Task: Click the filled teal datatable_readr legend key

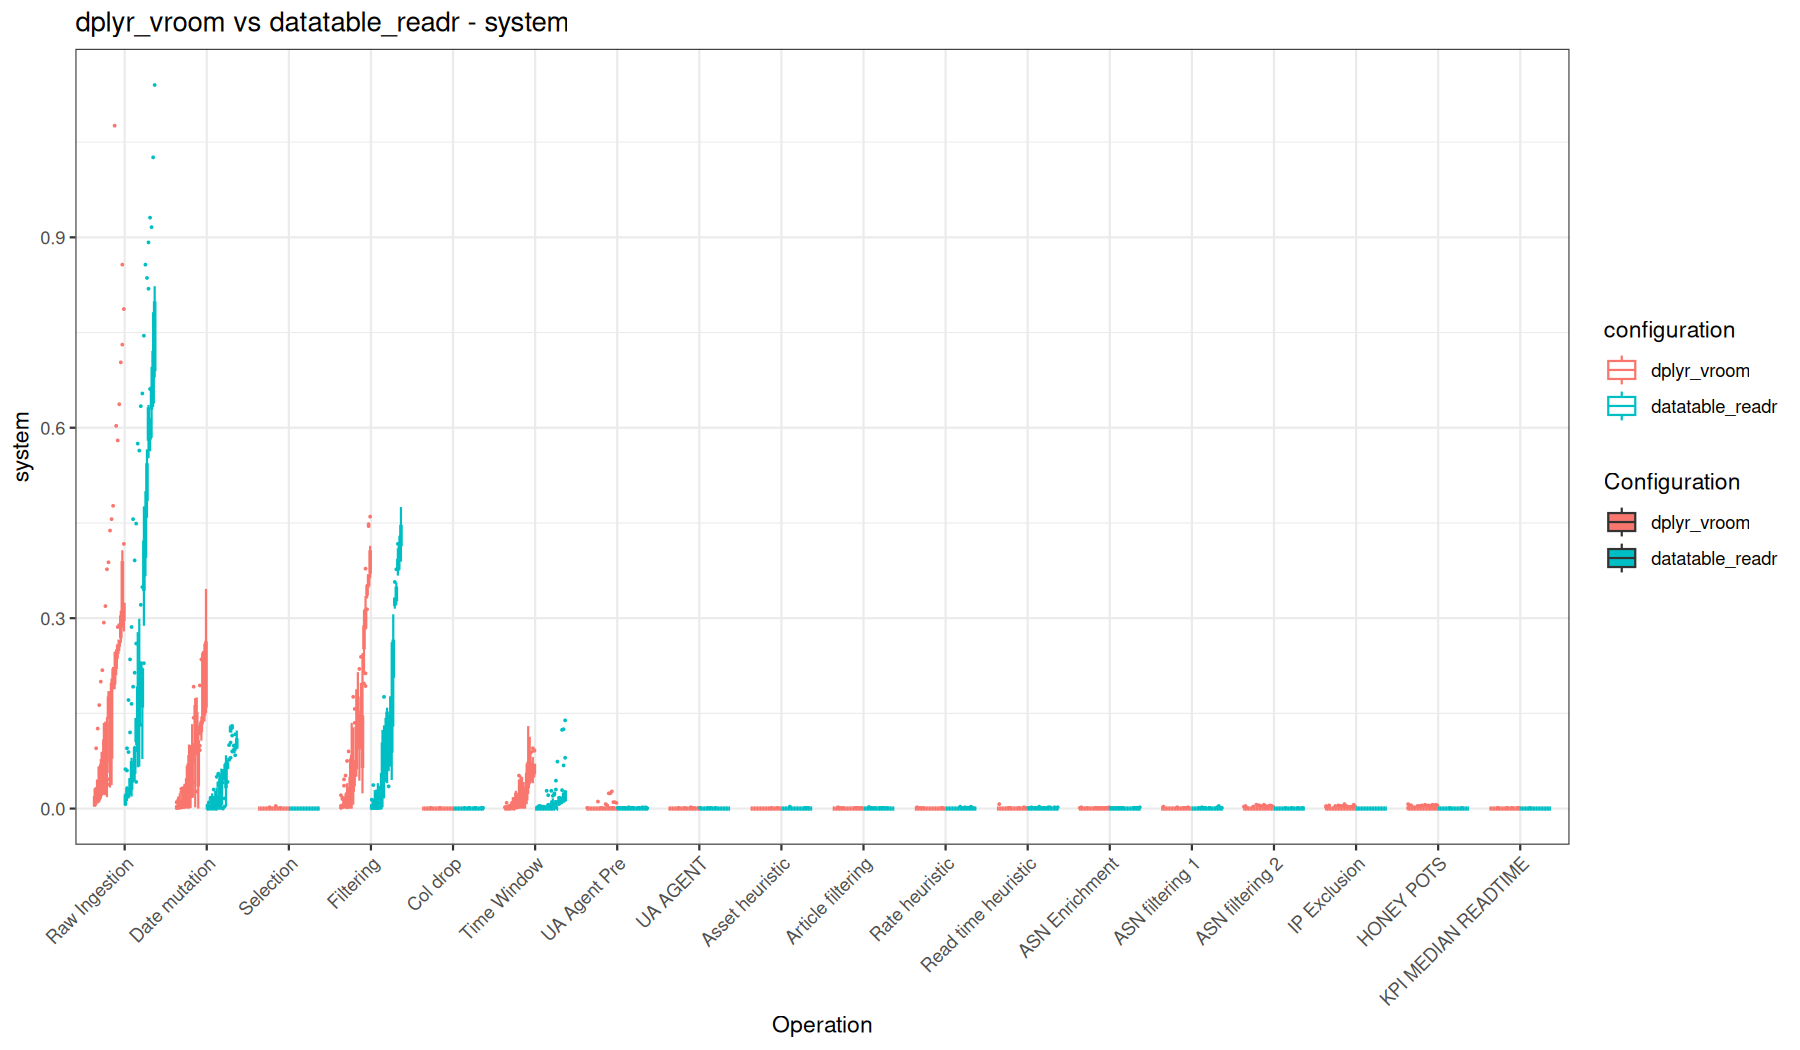Action: pyautogui.click(x=1621, y=558)
